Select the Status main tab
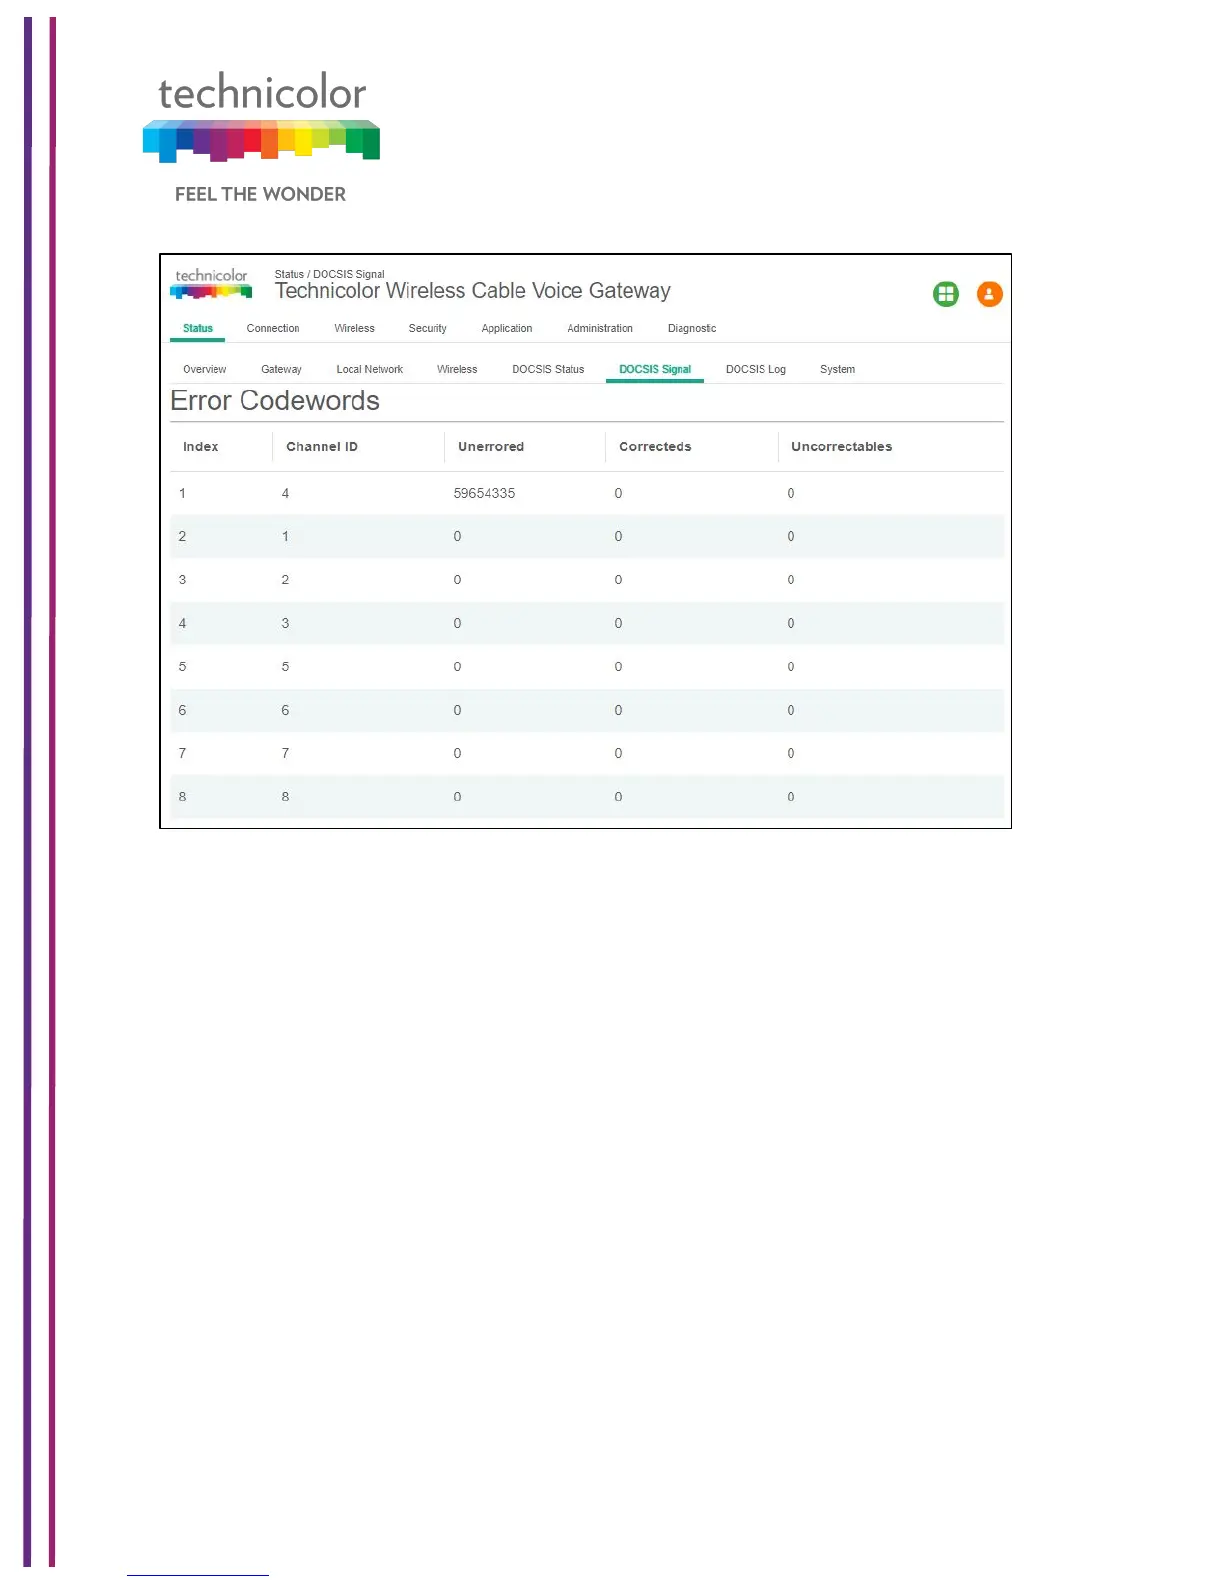 [x=198, y=328]
